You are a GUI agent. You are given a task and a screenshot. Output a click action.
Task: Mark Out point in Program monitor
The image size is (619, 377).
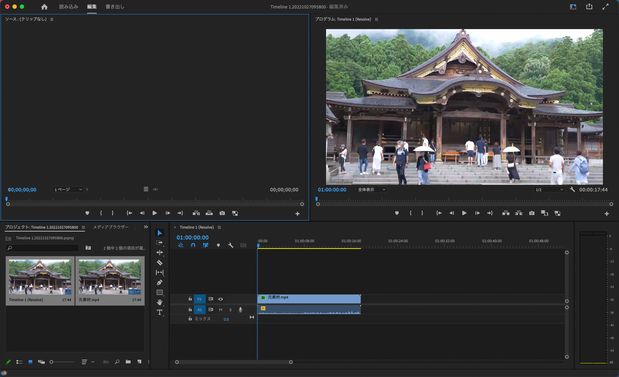(422, 213)
